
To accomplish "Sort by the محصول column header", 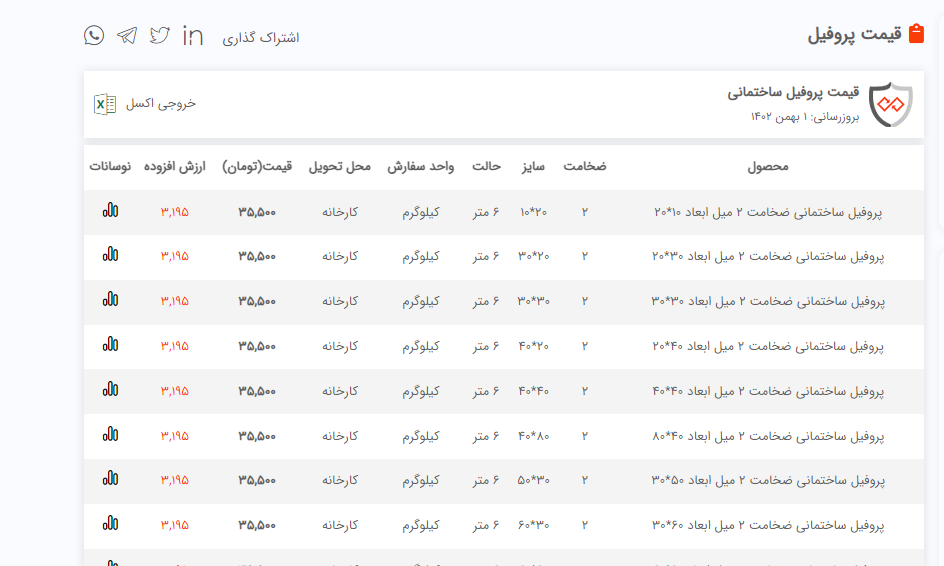I will coord(768,167).
